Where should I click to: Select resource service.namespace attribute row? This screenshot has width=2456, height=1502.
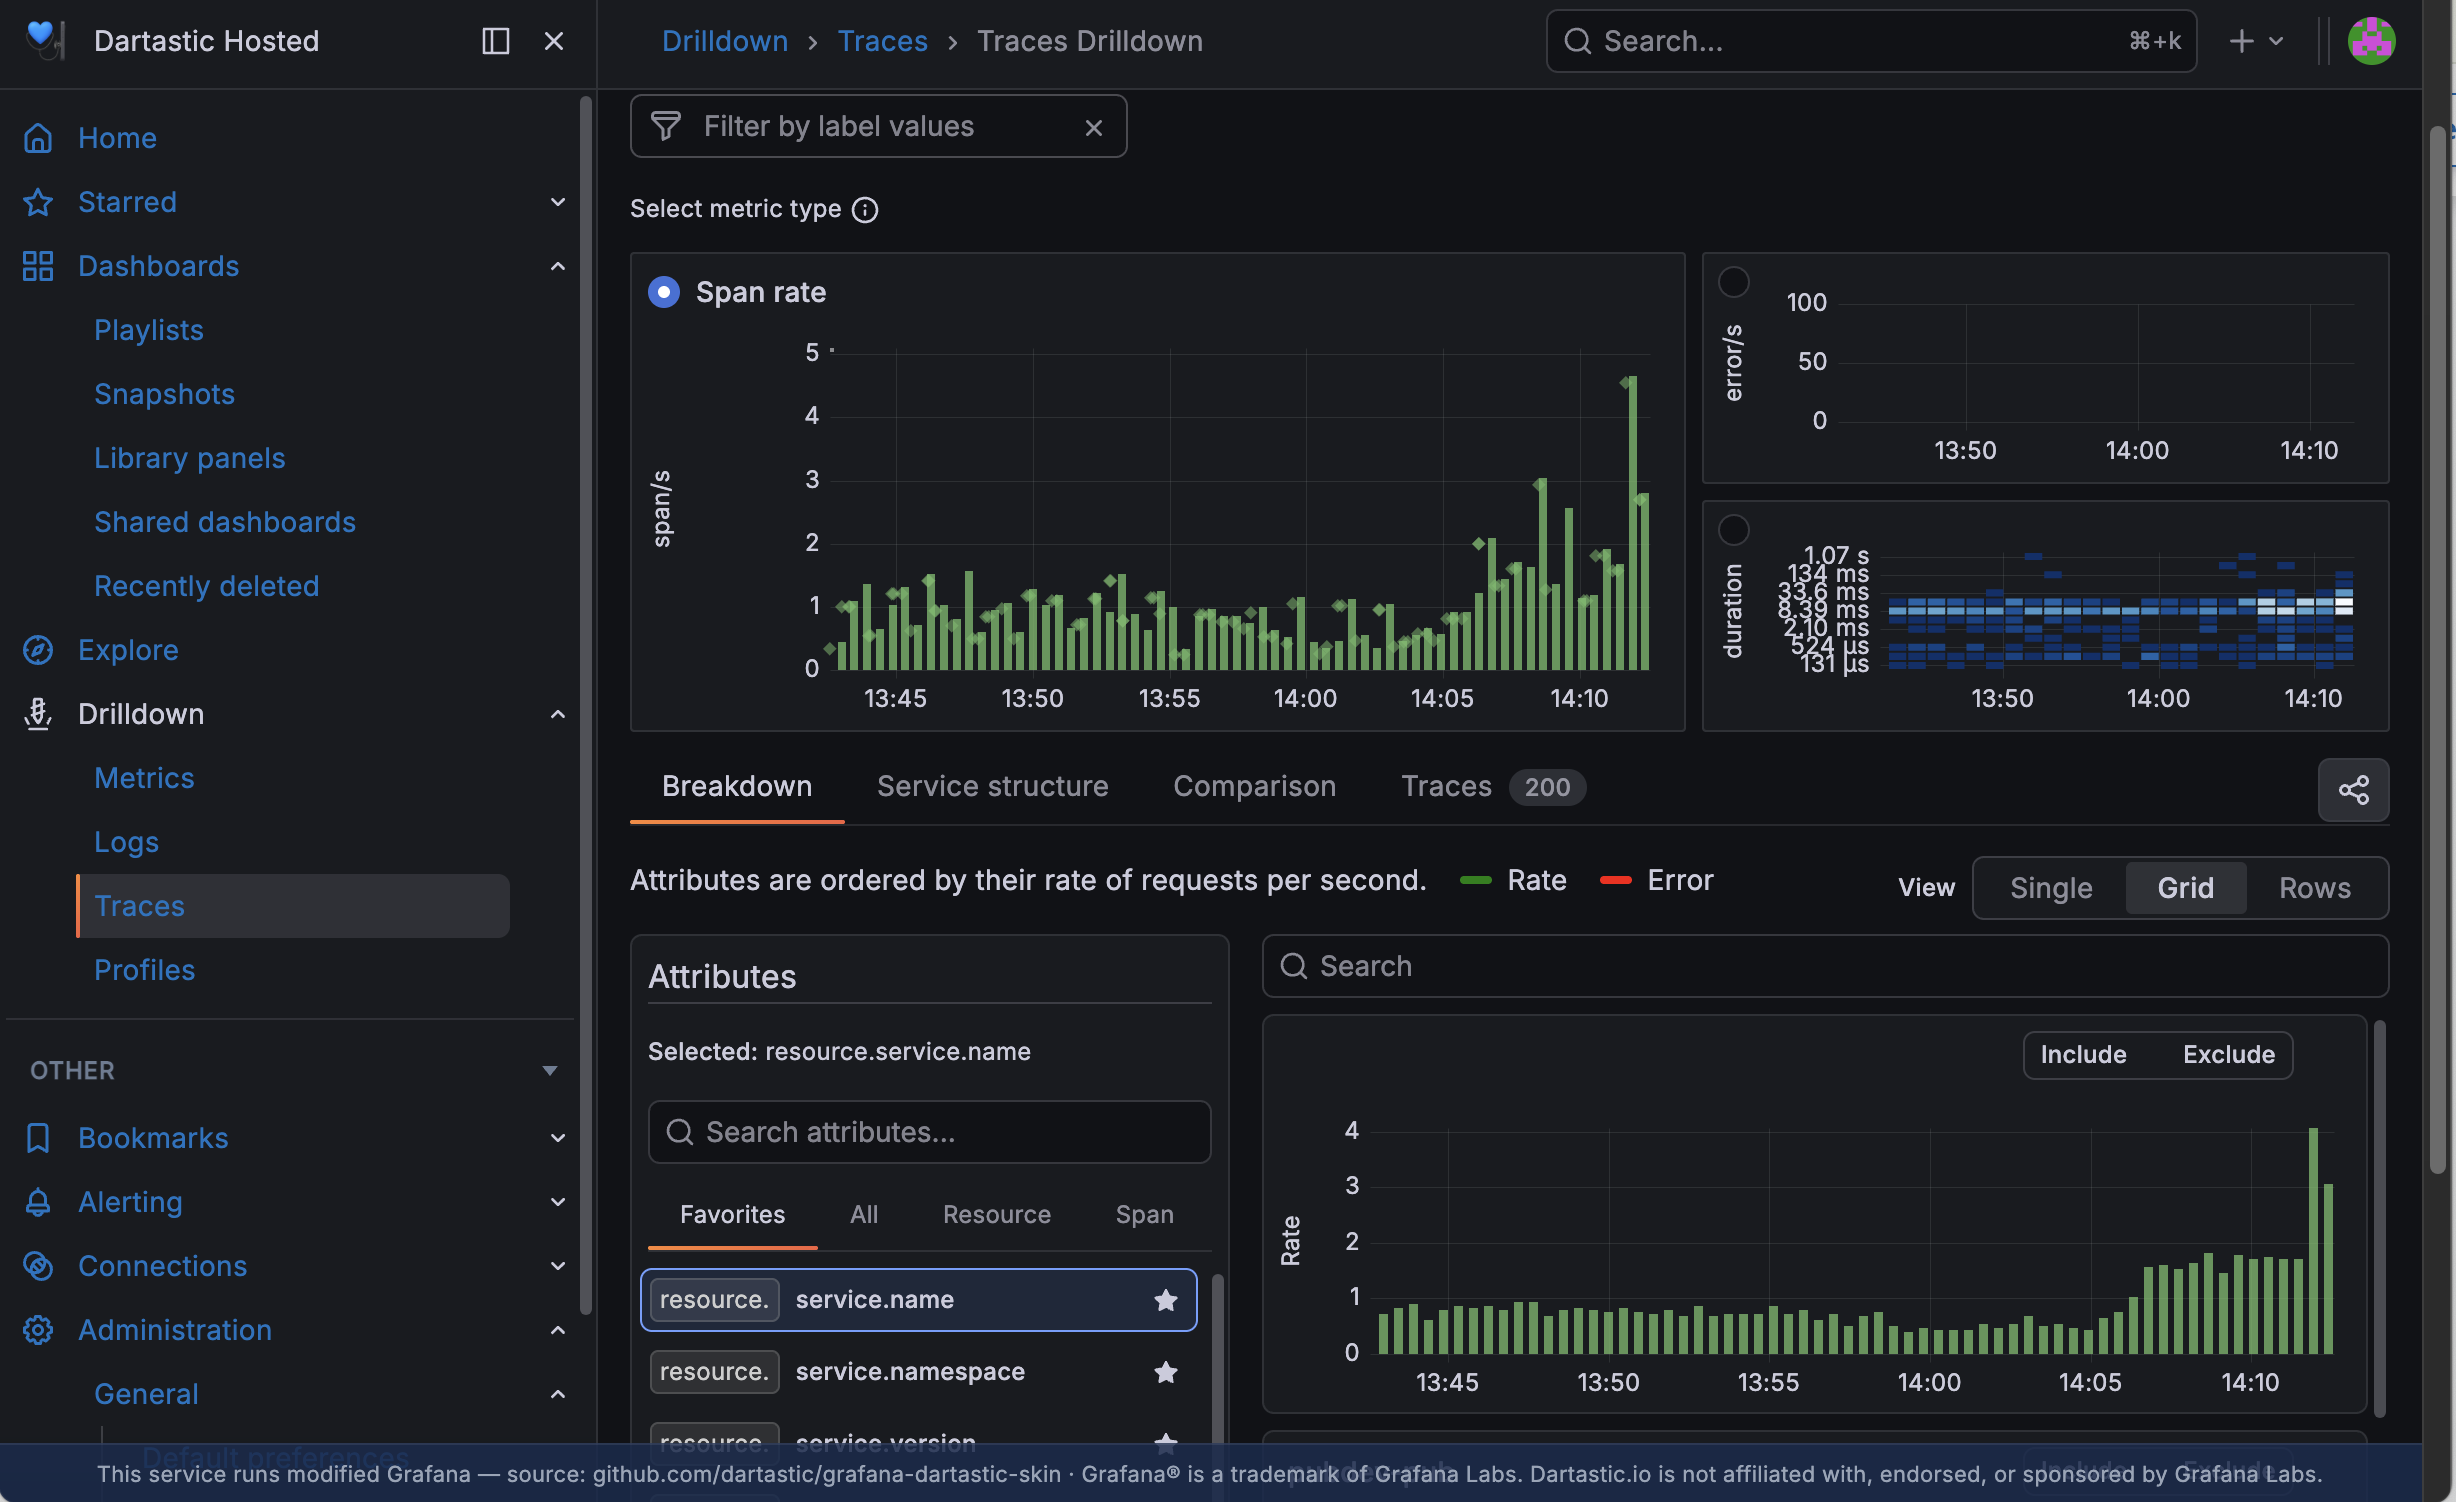918,1372
